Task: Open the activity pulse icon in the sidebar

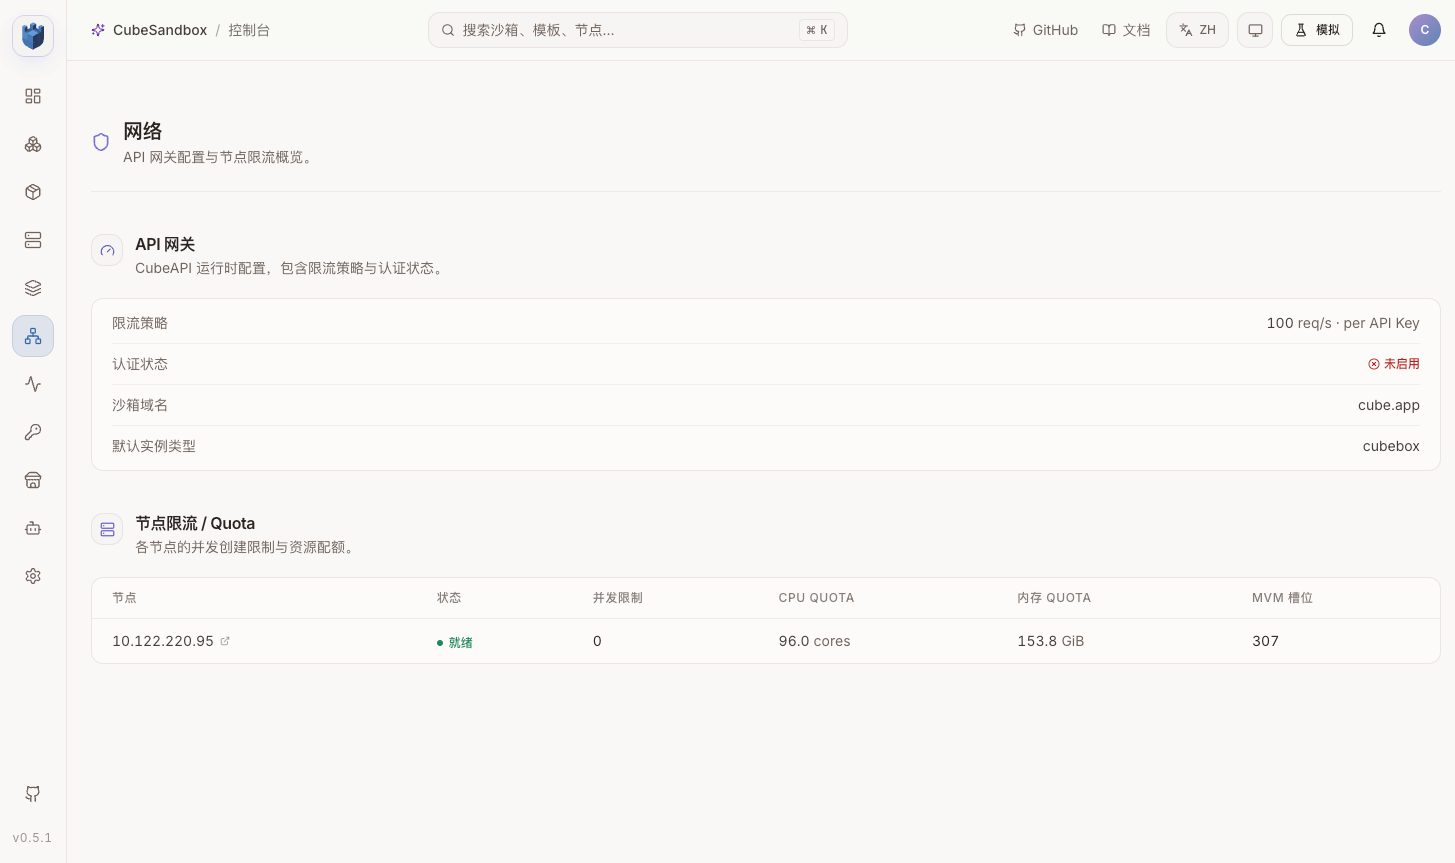Action: pos(33,384)
